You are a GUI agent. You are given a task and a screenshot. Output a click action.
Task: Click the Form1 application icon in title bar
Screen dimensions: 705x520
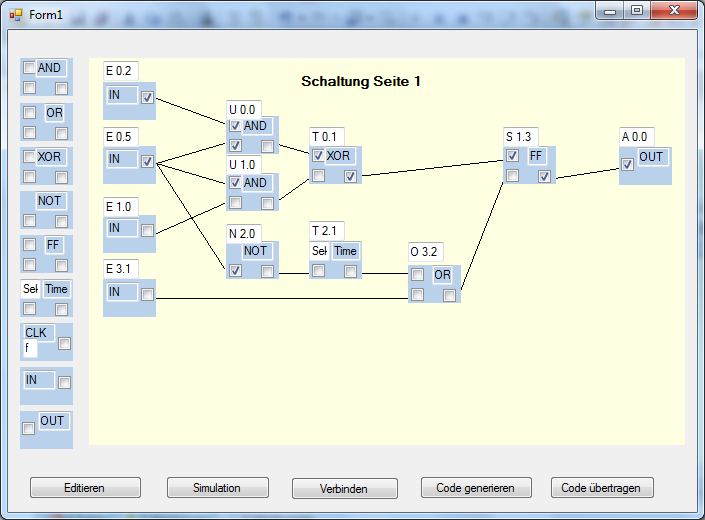click(x=16, y=15)
